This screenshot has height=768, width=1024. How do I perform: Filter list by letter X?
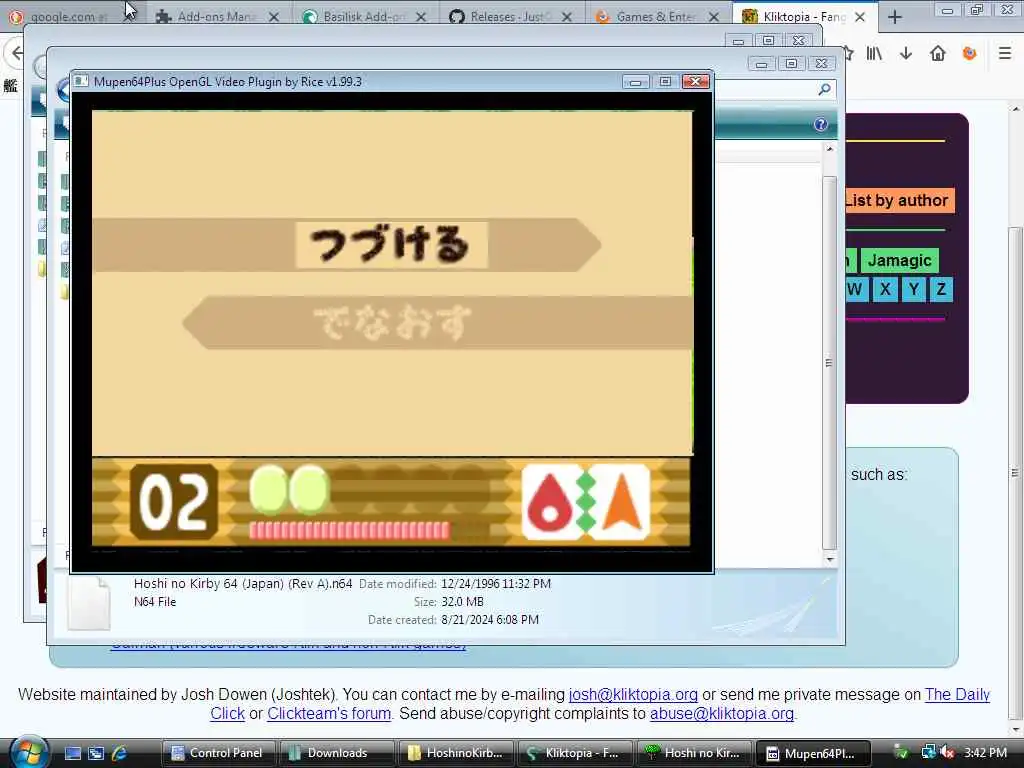coord(885,289)
